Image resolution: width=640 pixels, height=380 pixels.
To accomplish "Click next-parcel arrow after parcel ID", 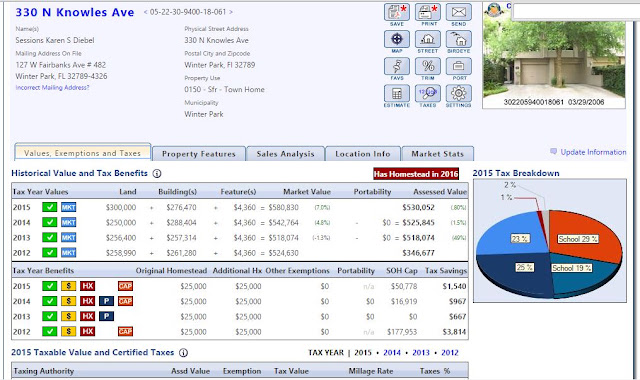I will [x=231, y=12].
